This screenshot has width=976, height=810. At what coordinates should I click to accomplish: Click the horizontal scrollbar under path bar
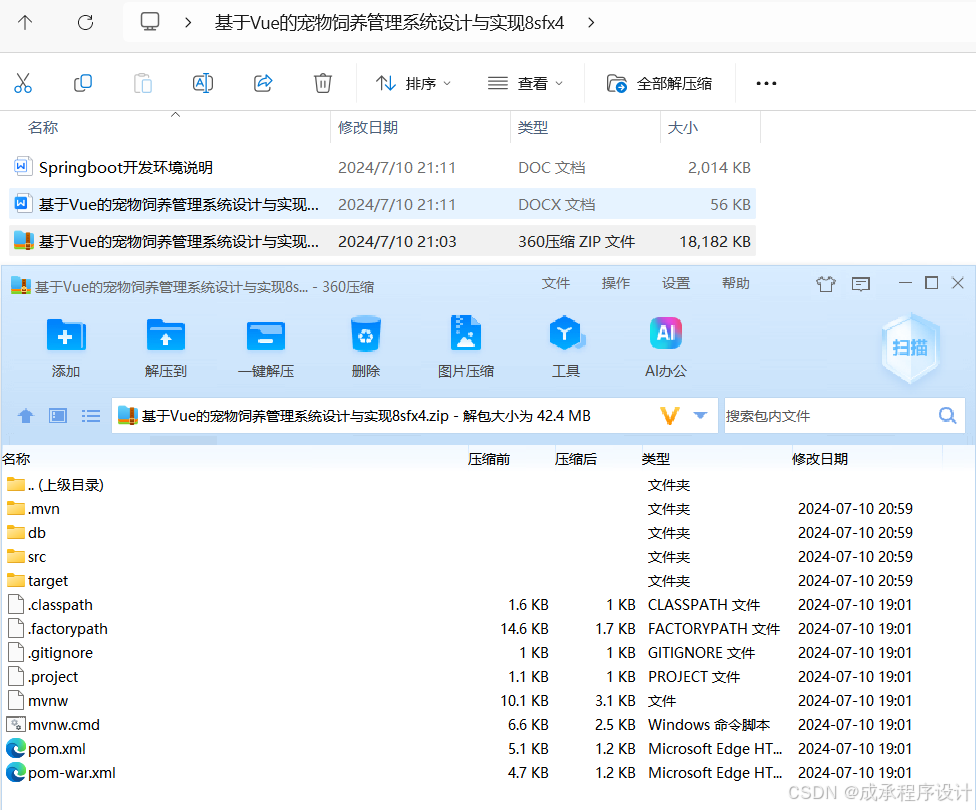click(184, 440)
